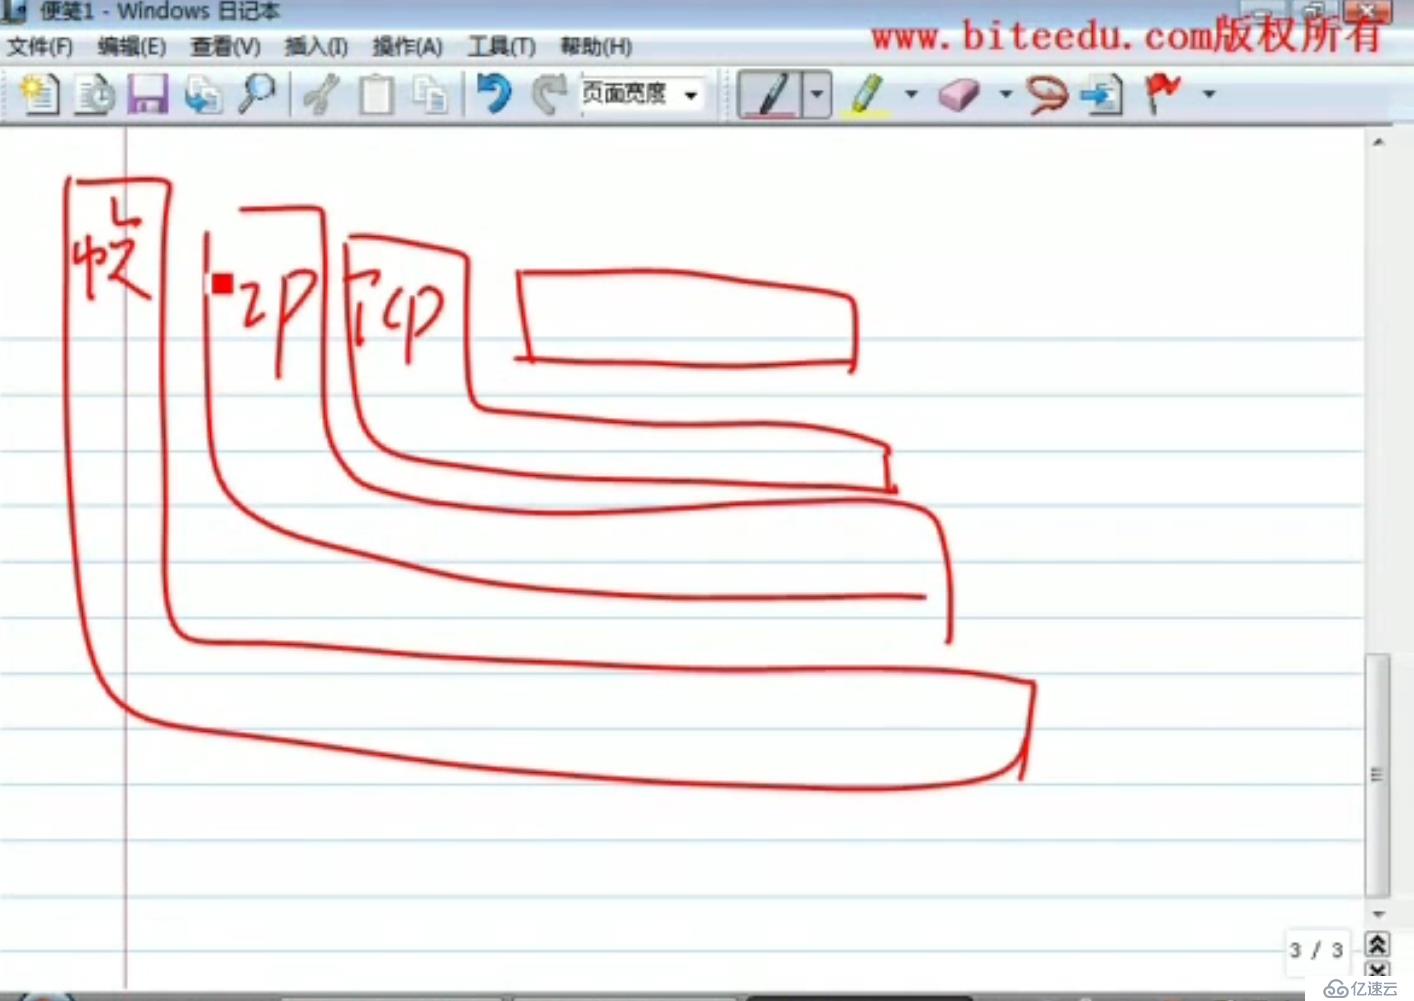The image size is (1414, 1001).
Task: Select the Highlighter tool
Action: [867, 95]
